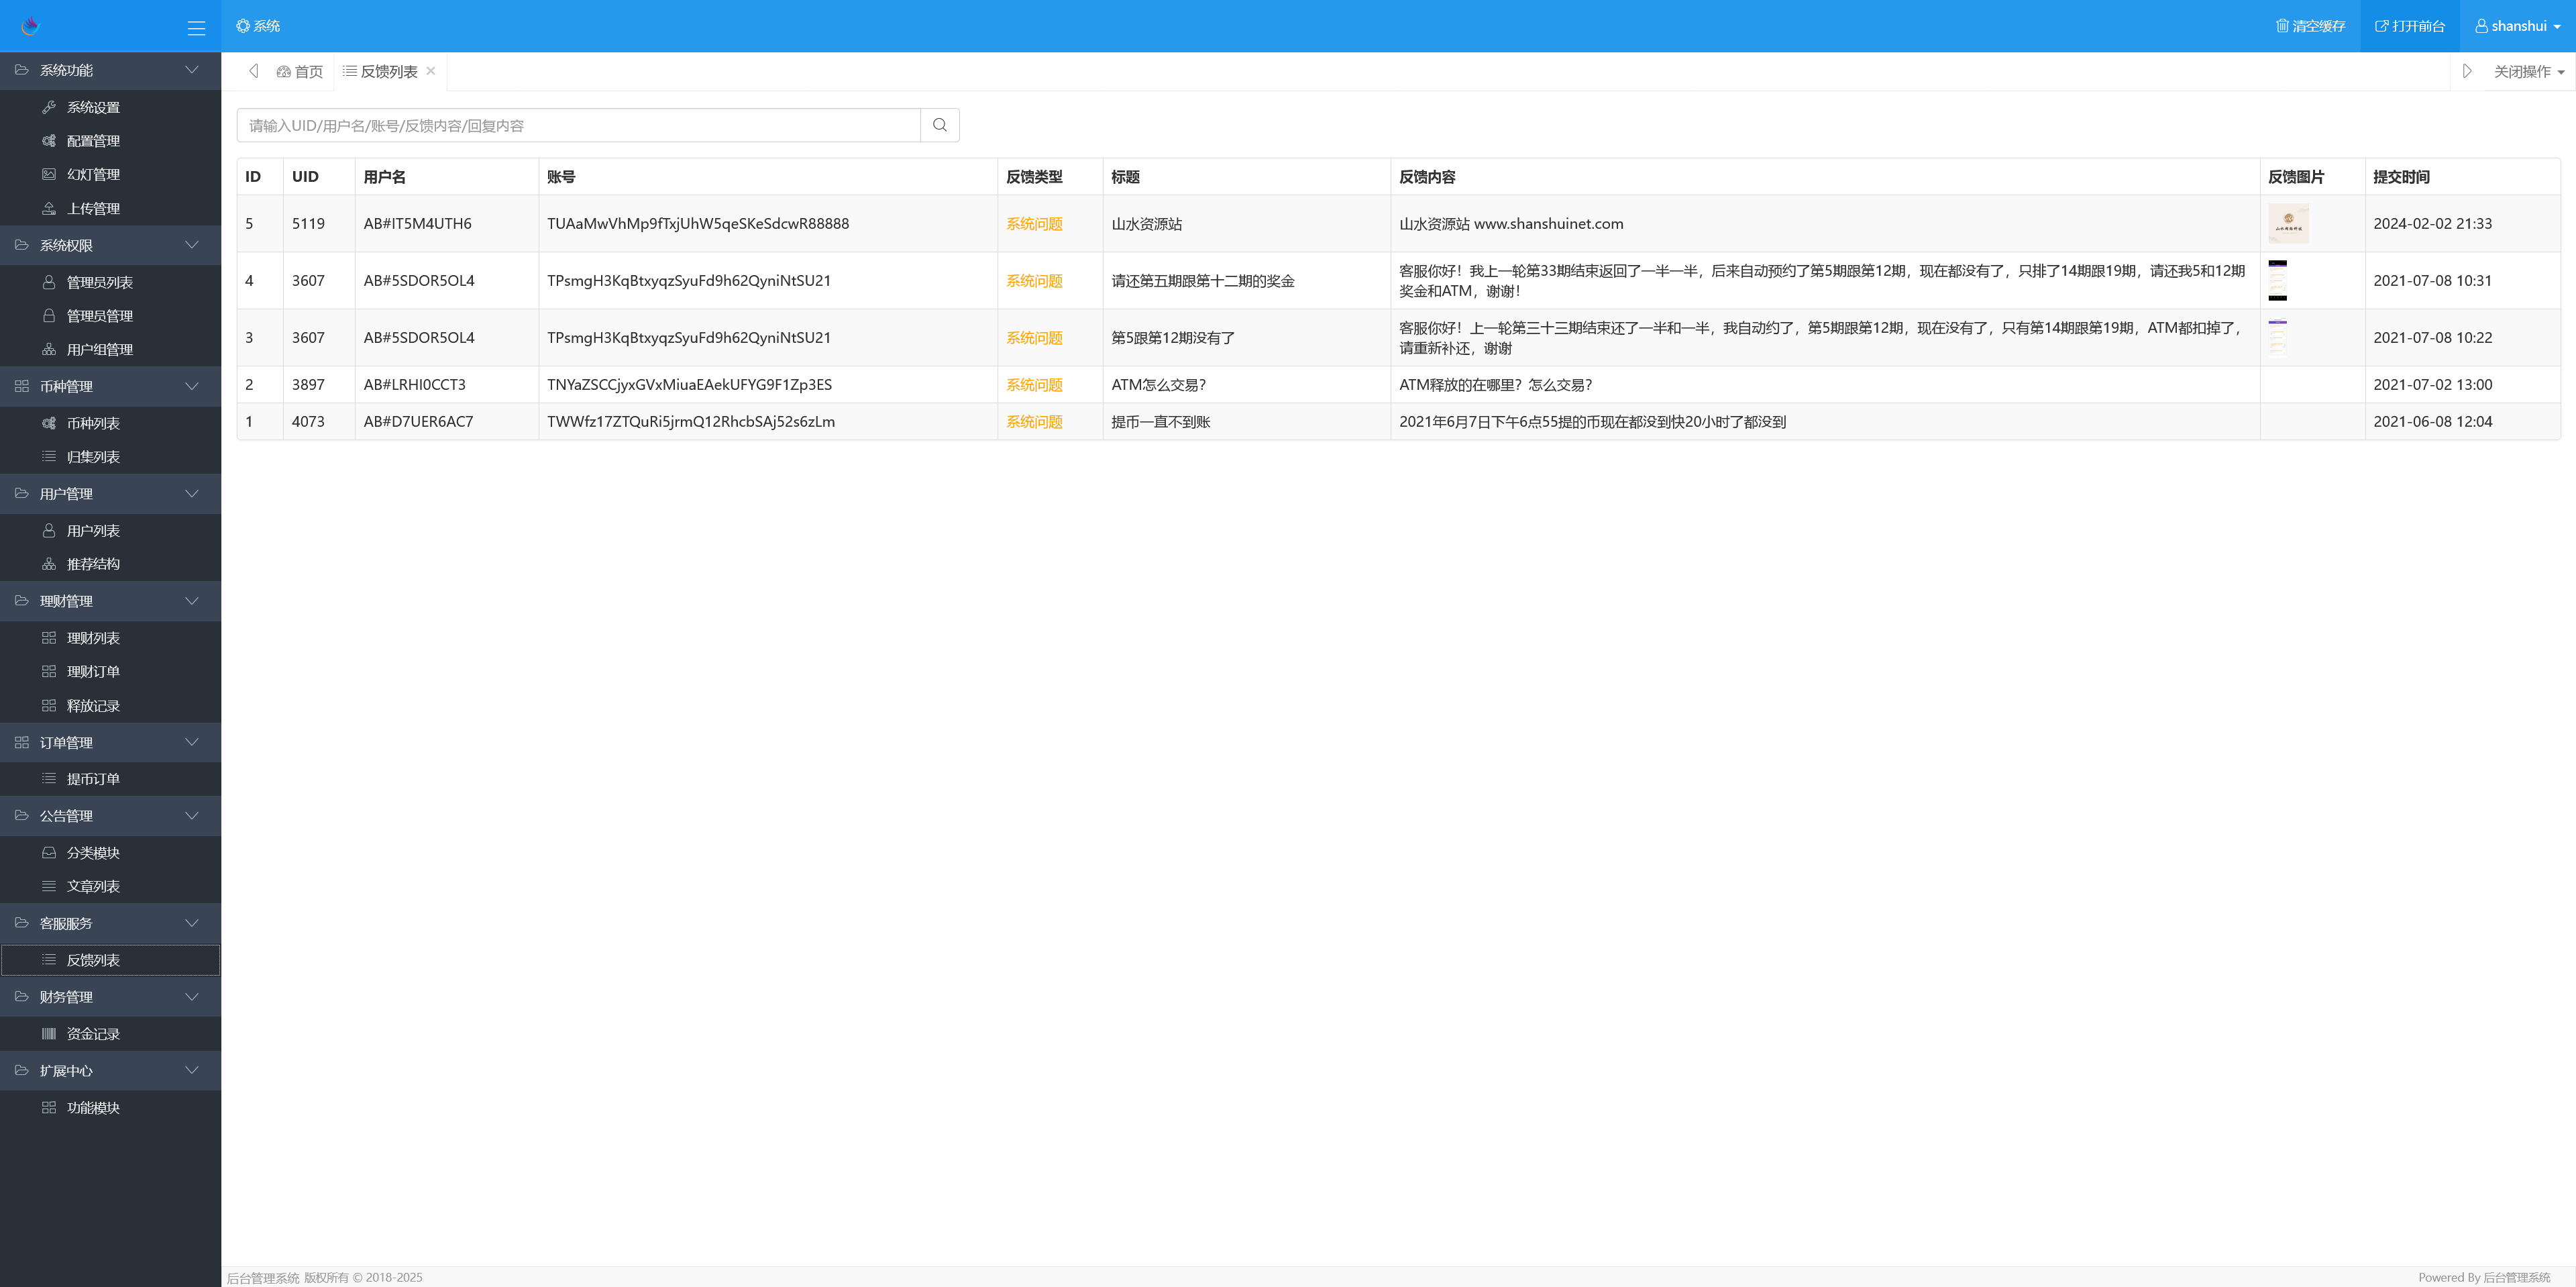
Task: Open 资金记录 under 财务管理
Action: [93, 1033]
